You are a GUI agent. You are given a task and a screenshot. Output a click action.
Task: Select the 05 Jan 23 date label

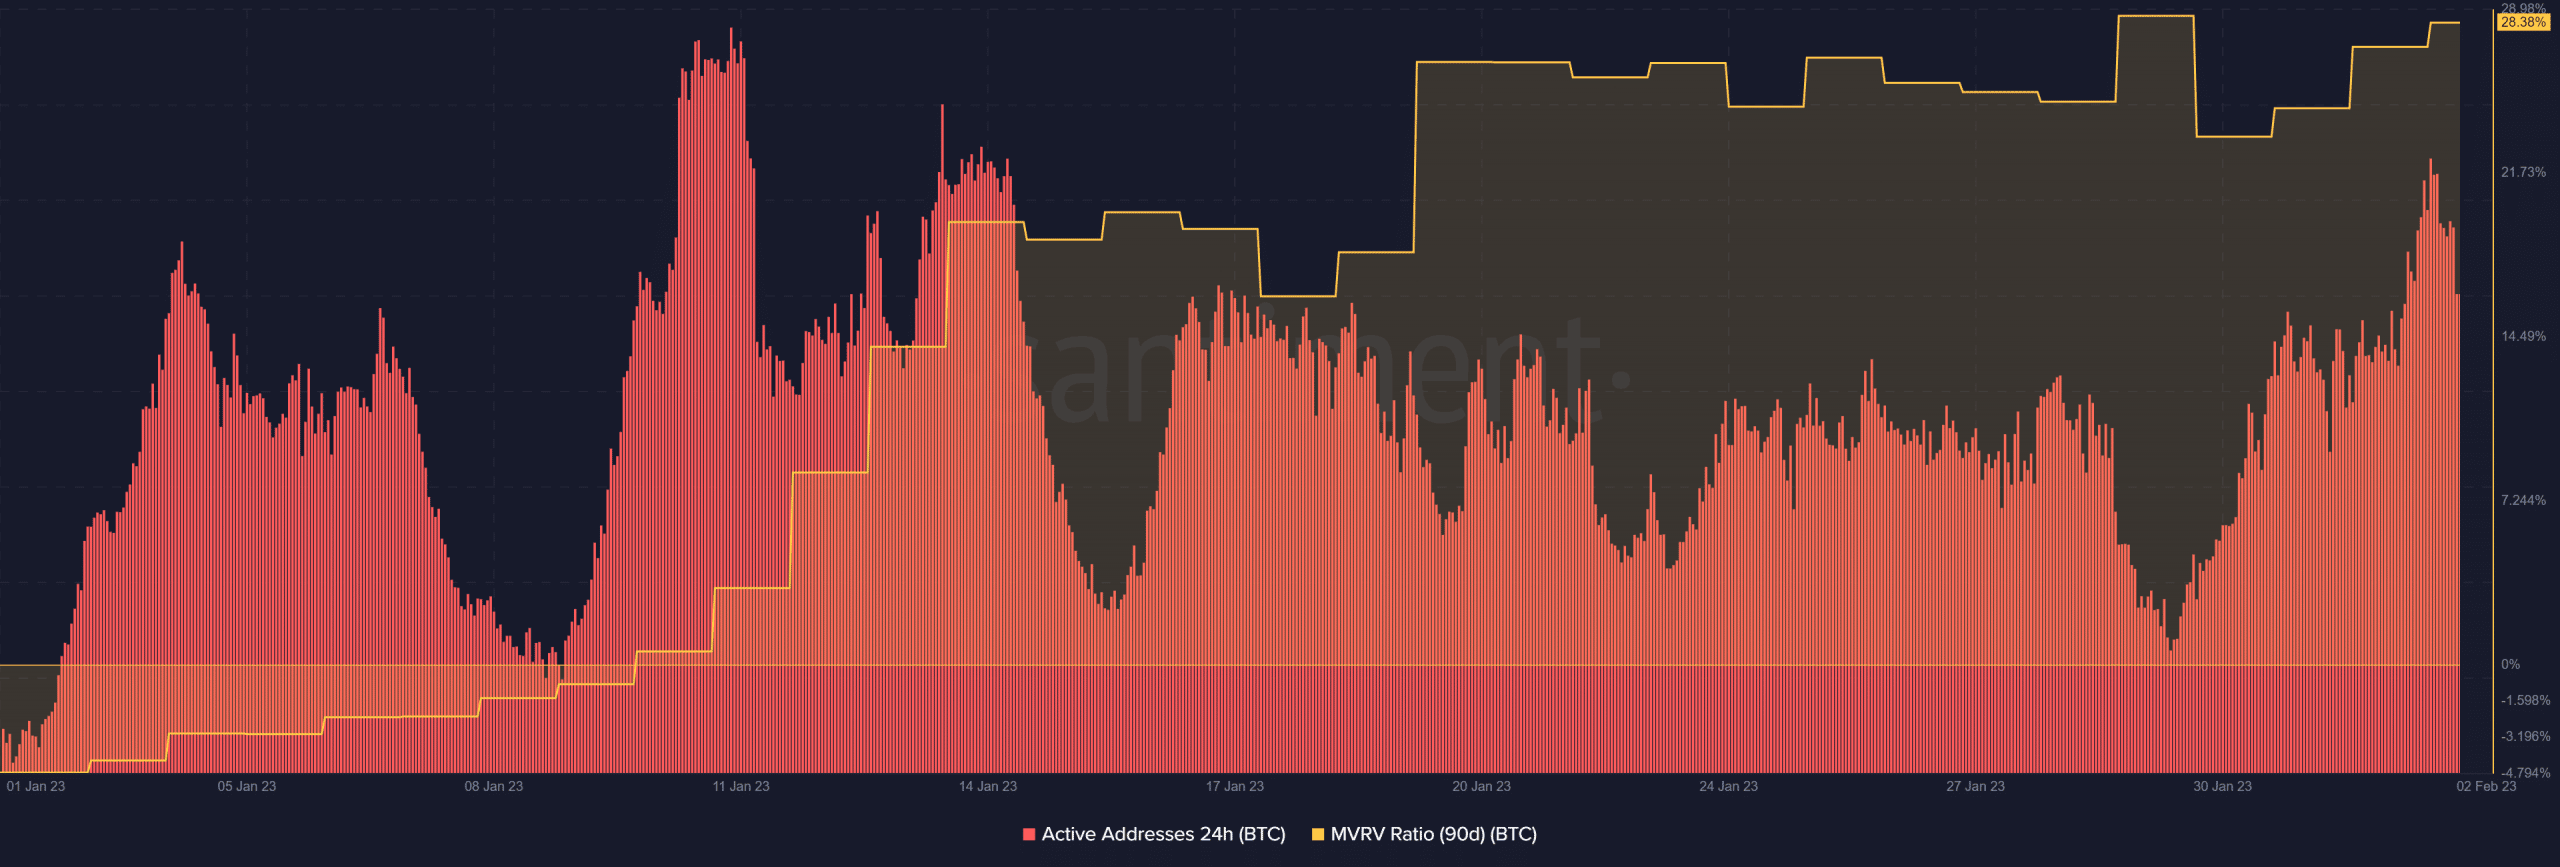247,786
